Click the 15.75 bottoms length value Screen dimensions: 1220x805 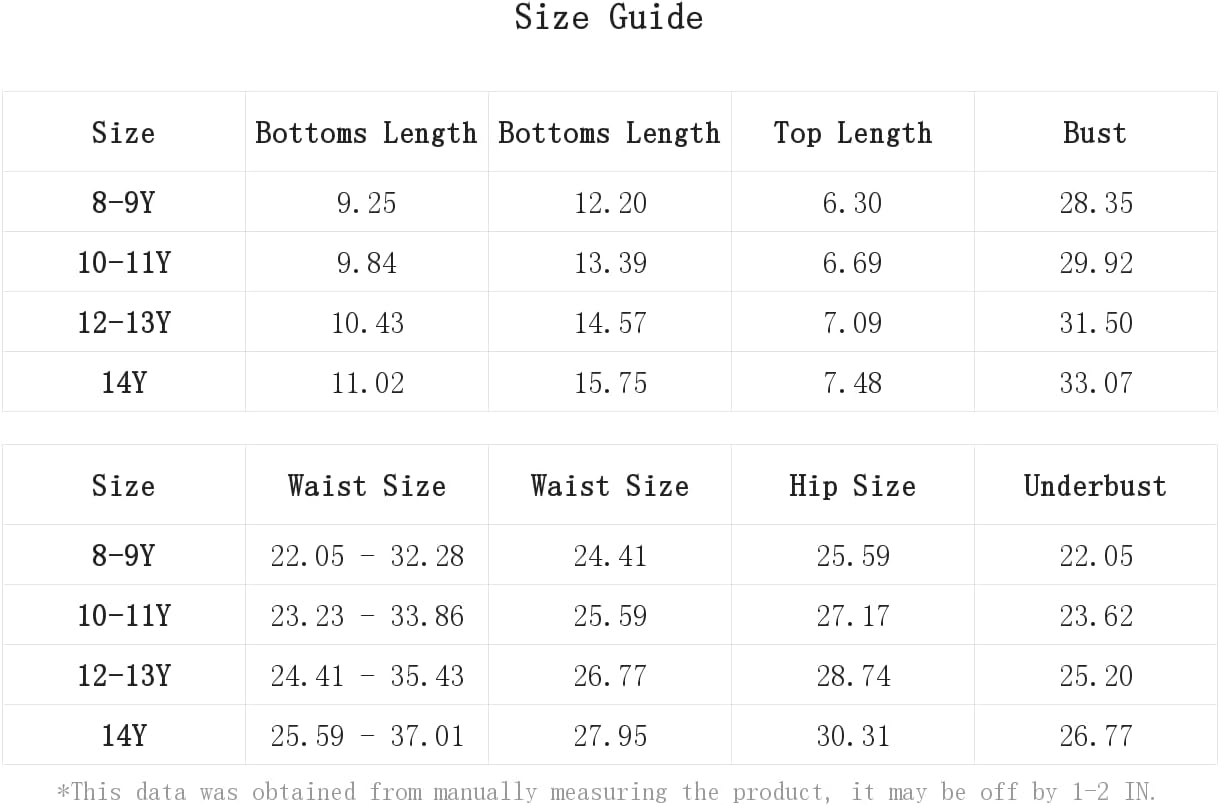[x=610, y=383]
